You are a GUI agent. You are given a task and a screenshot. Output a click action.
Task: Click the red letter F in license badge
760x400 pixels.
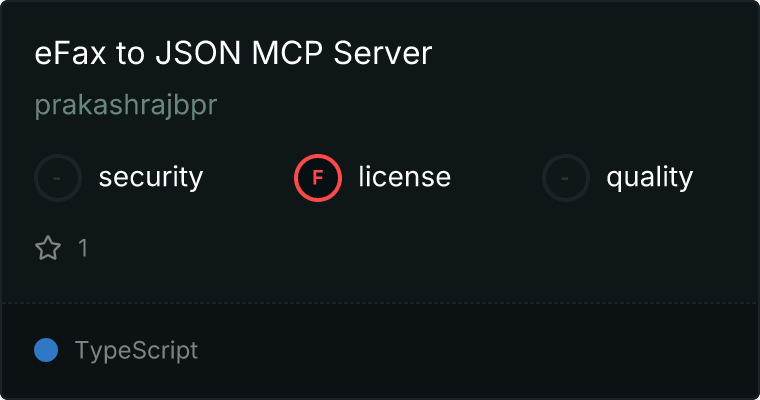point(317,178)
